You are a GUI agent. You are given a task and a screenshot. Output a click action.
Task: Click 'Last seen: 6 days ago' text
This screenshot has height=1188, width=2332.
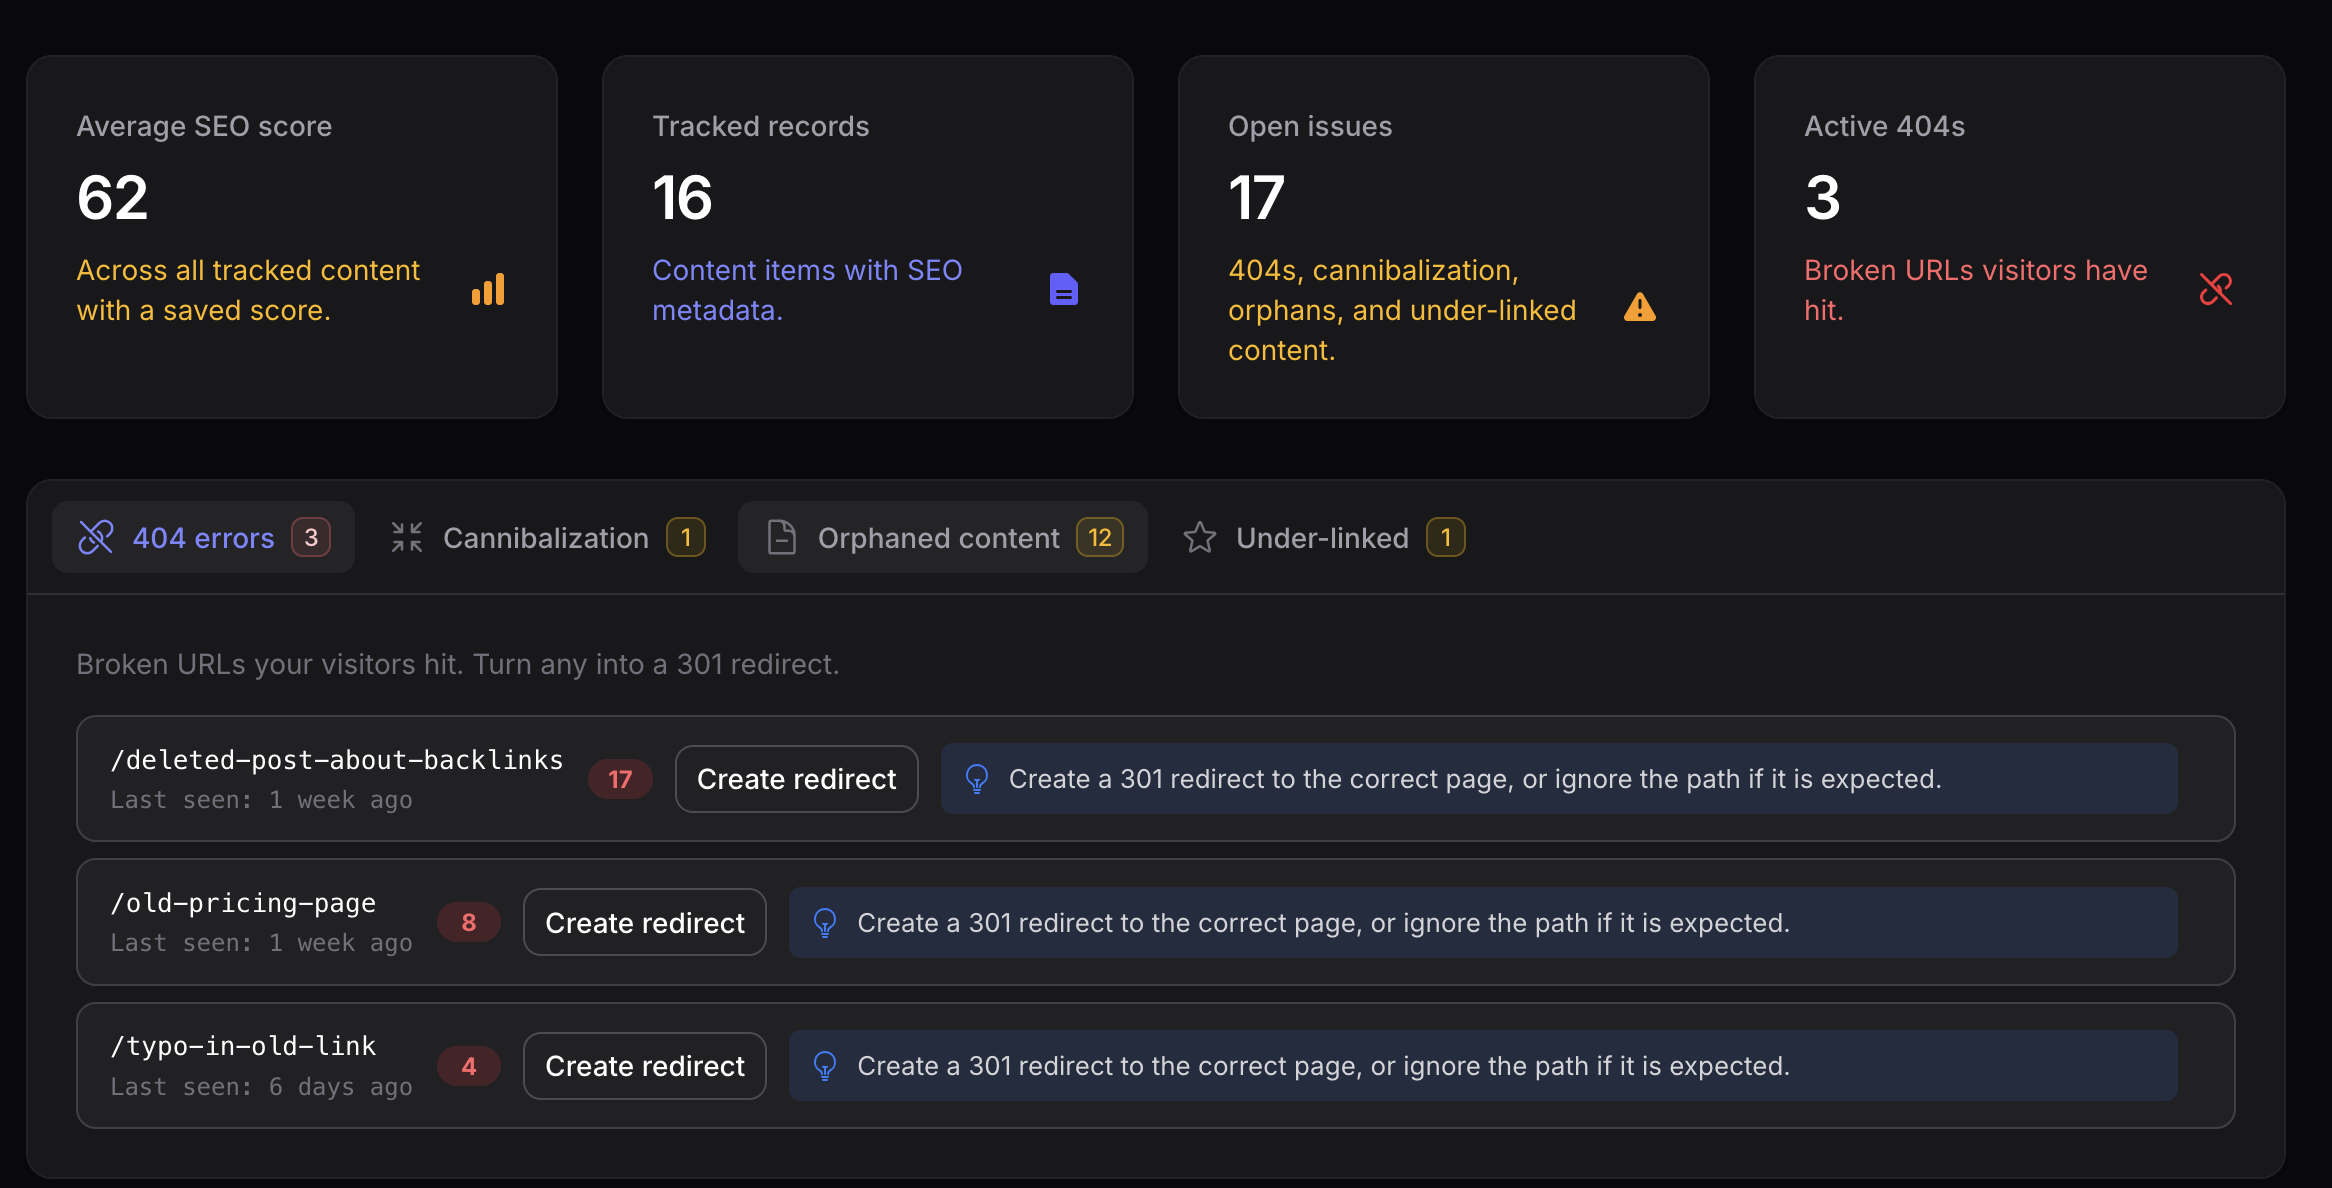261,1087
